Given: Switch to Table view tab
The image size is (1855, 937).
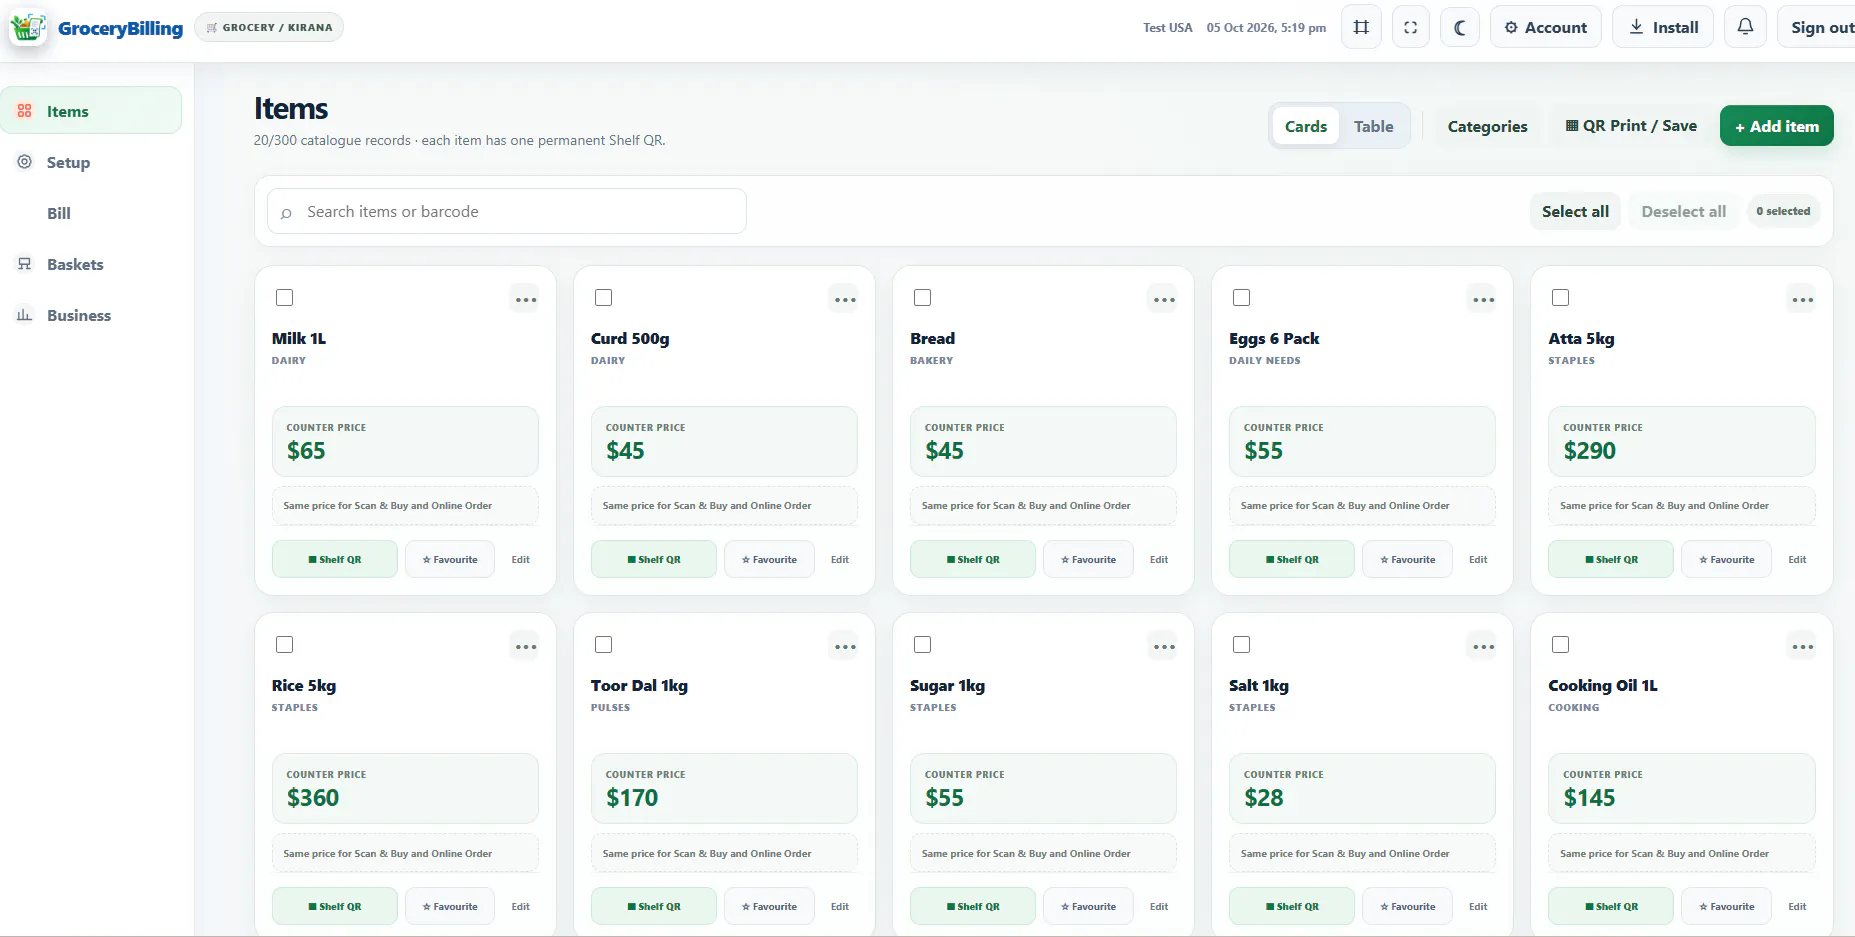Looking at the screenshot, I should tap(1373, 126).
